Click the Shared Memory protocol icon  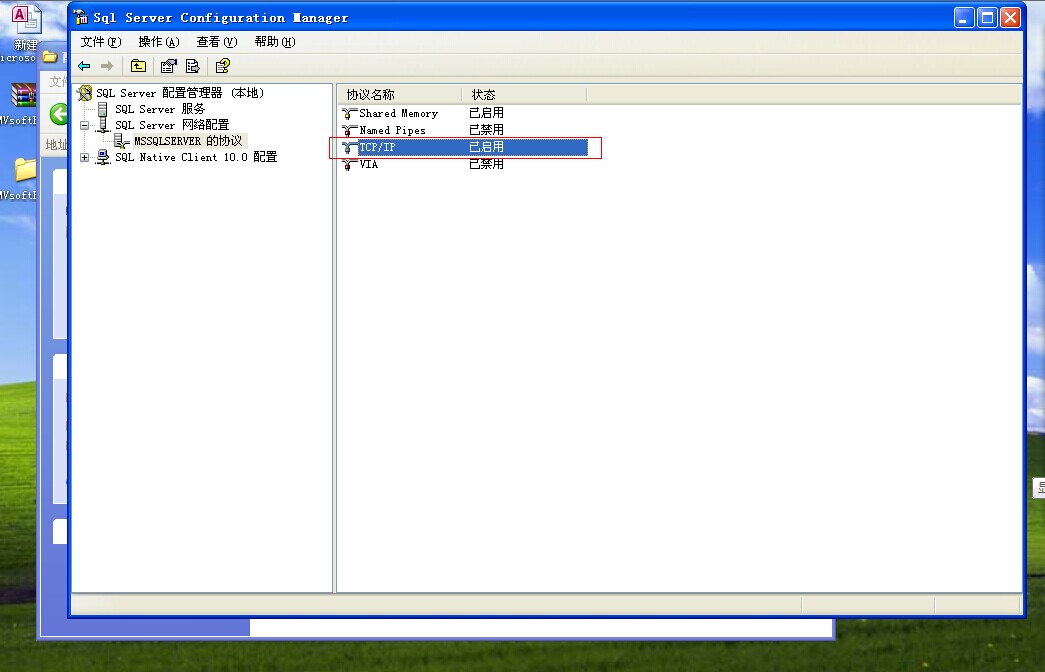coord(349,113)
